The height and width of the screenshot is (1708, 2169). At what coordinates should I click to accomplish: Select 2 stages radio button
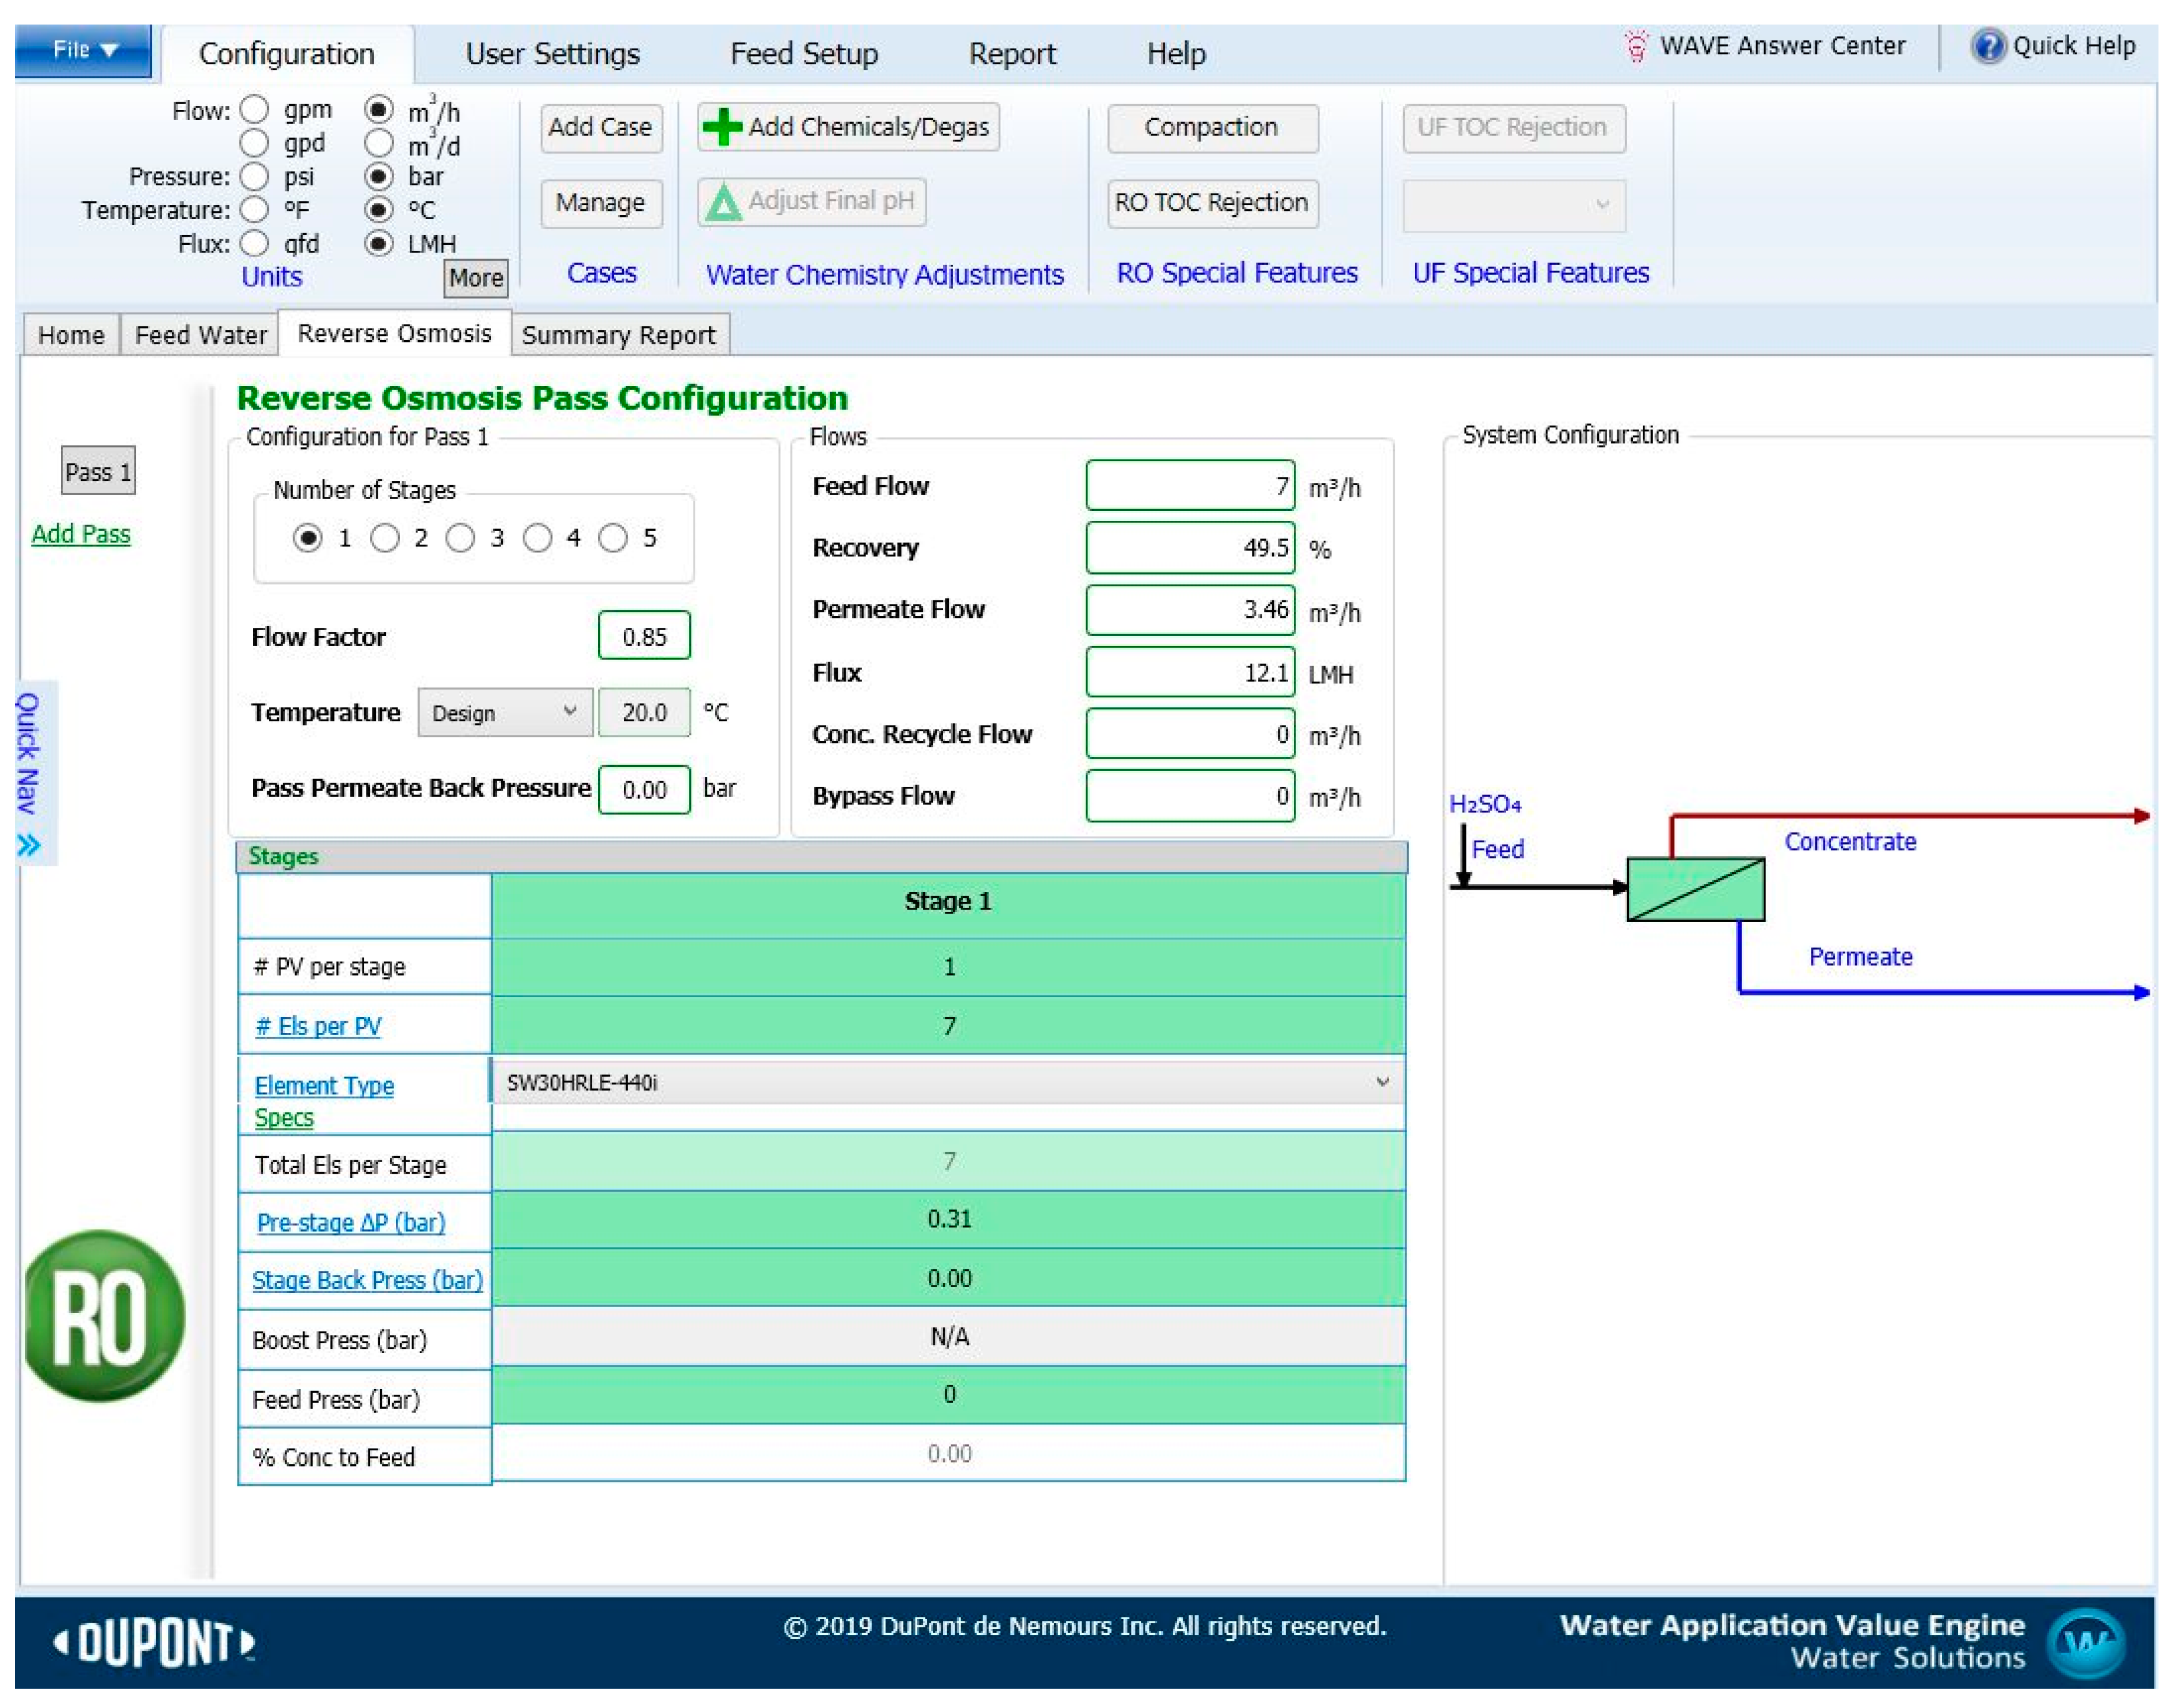click(x=384, y=538)
